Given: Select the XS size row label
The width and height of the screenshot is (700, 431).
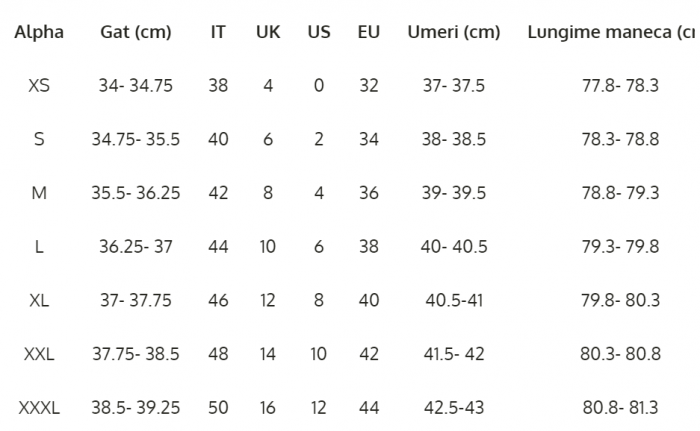Looking at the screenshot, I should coord(39,86).
